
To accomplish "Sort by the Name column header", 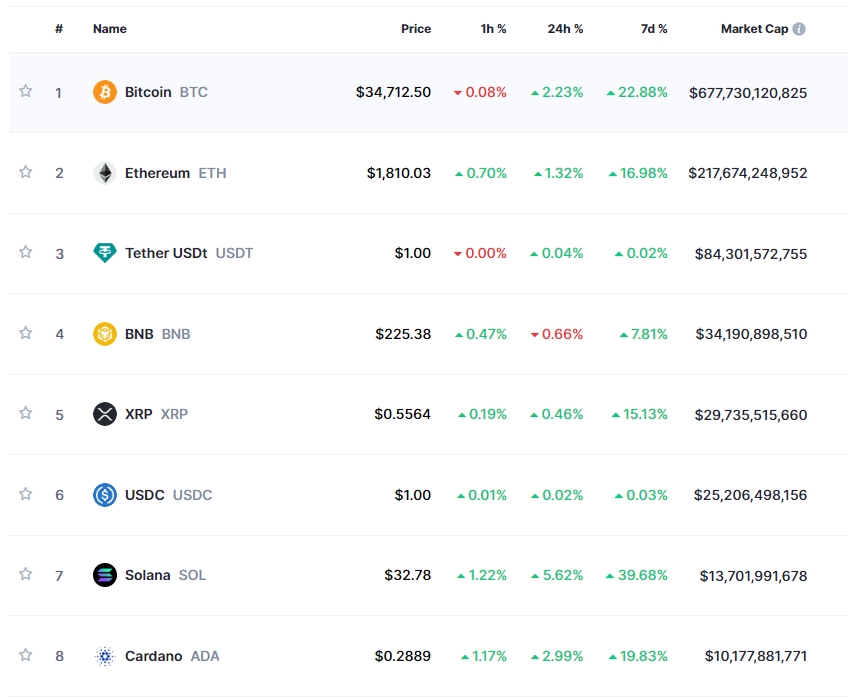I will click(x=110, y=29).
